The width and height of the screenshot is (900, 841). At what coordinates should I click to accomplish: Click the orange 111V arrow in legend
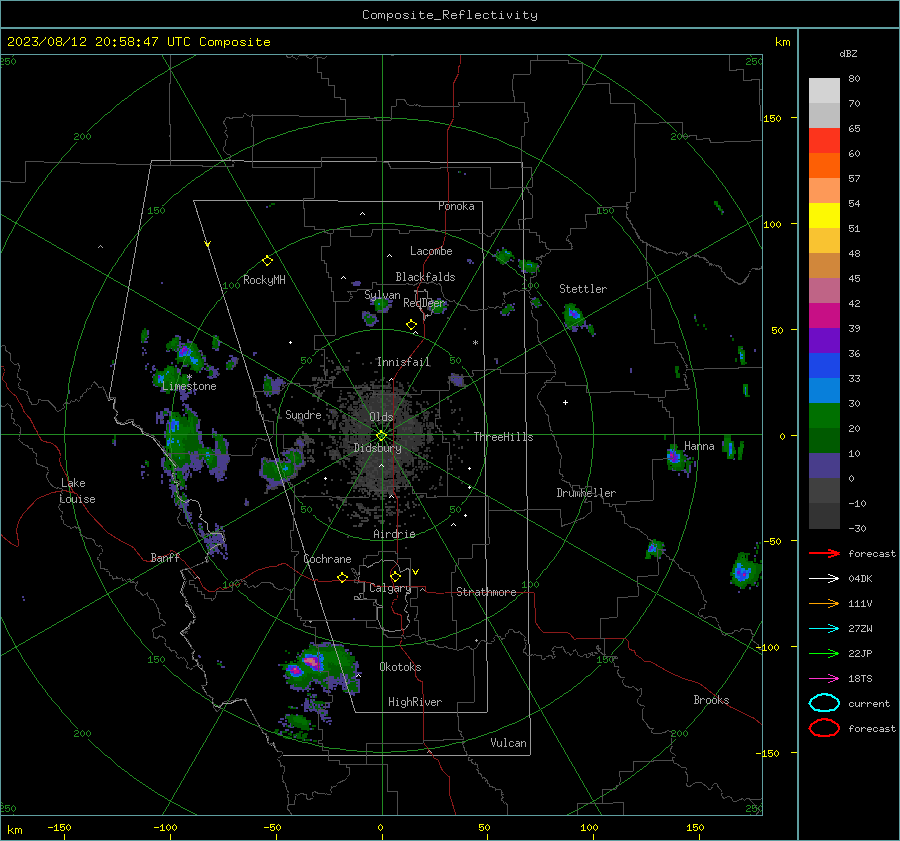pos(824,603)
